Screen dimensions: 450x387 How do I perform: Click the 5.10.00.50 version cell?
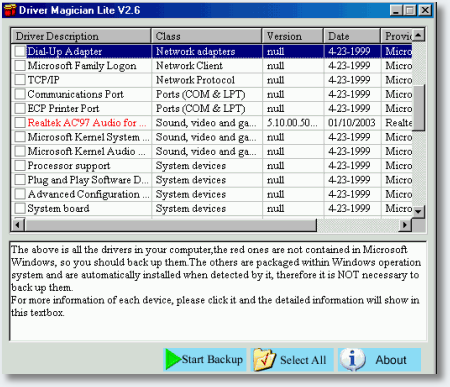(292, 123)
